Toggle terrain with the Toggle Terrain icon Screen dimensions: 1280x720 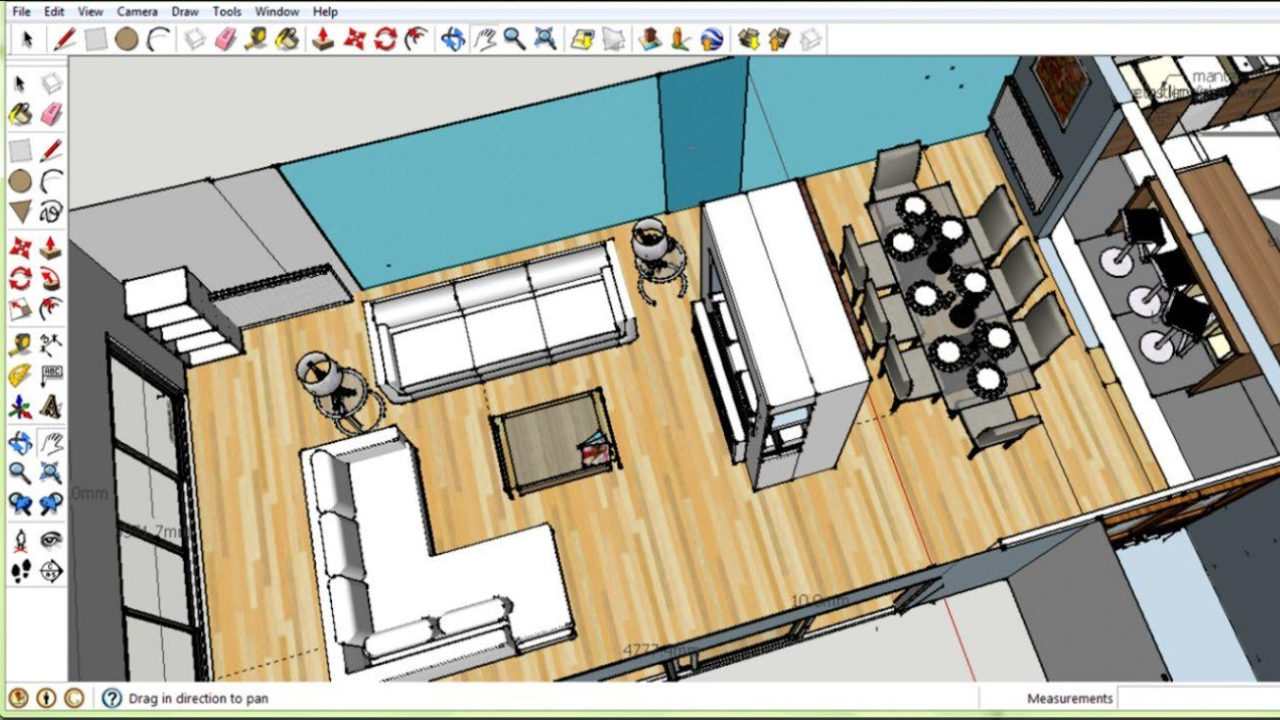[614, 39]
